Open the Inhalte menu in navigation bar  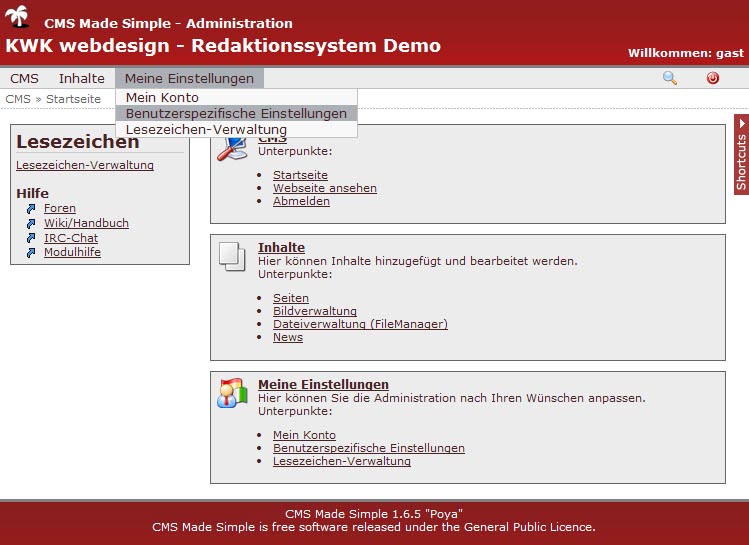pos(82,78)
